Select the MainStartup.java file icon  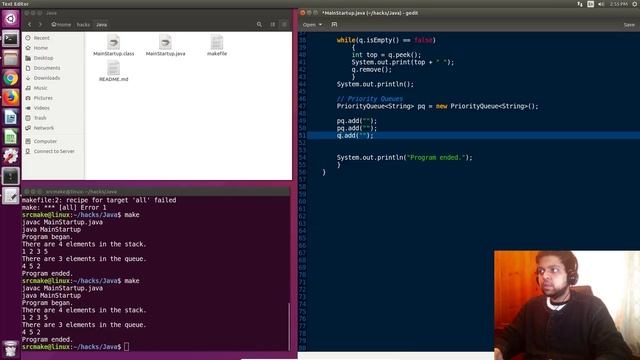(x=165, y=45)
